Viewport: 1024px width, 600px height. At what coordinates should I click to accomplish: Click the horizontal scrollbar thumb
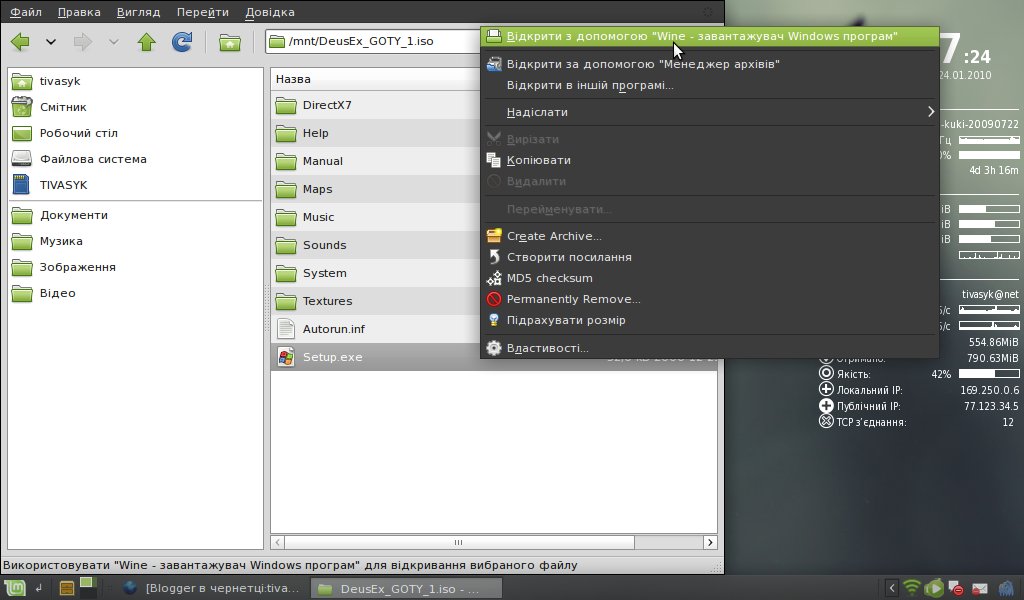coord(459,543)
